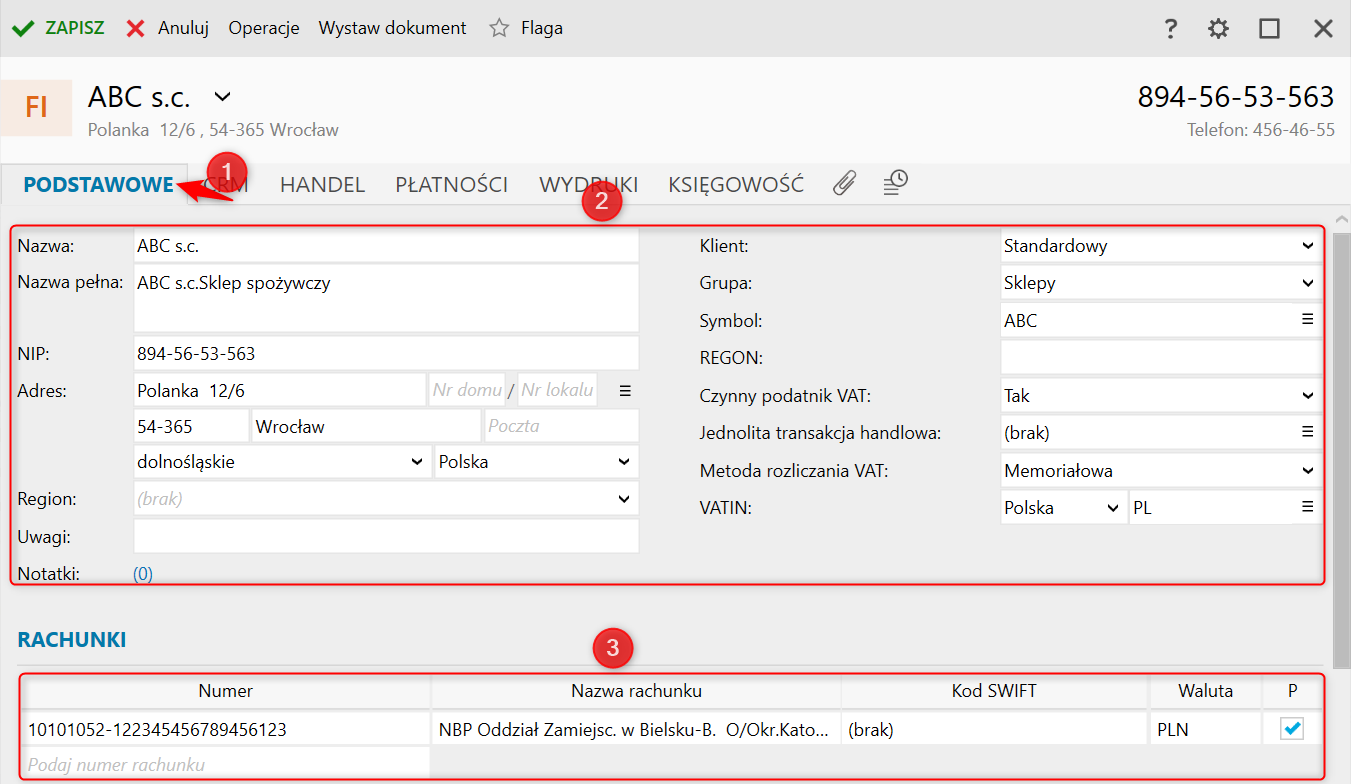Click the ZAPISZ save button
Screen dimensions: 1351x784
click(x=58, y=28)
